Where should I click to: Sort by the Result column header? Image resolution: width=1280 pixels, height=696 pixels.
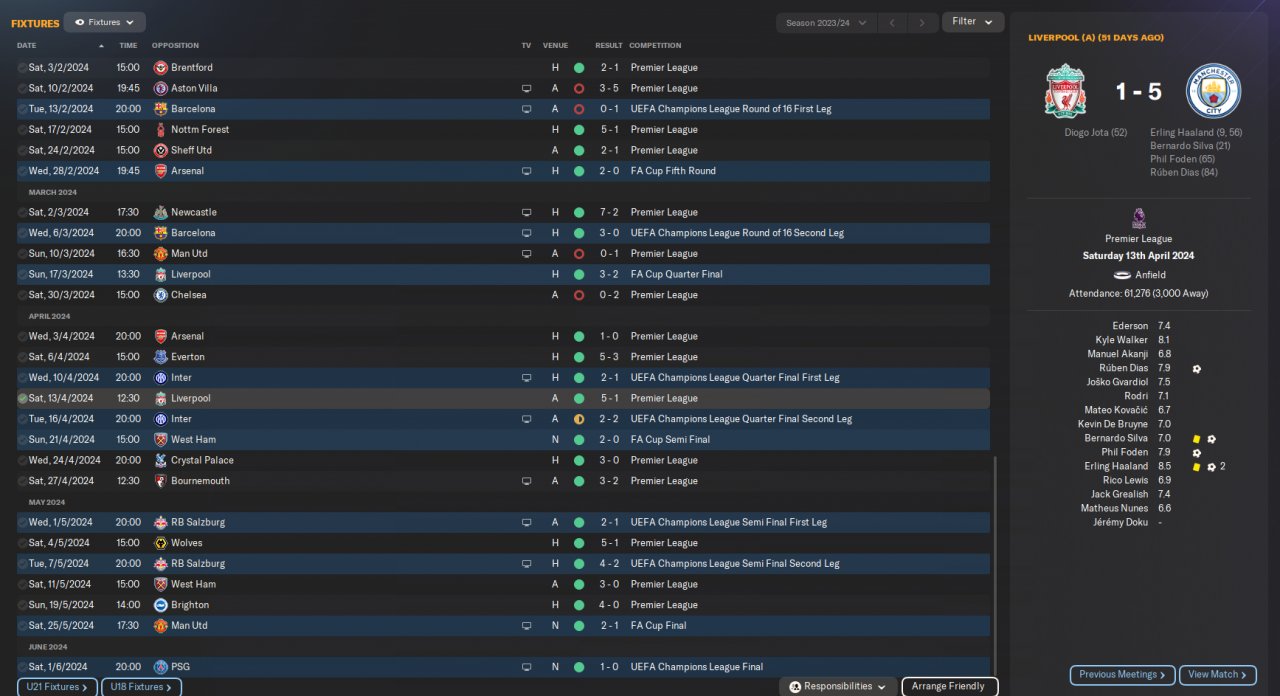[x=608, y=45]
